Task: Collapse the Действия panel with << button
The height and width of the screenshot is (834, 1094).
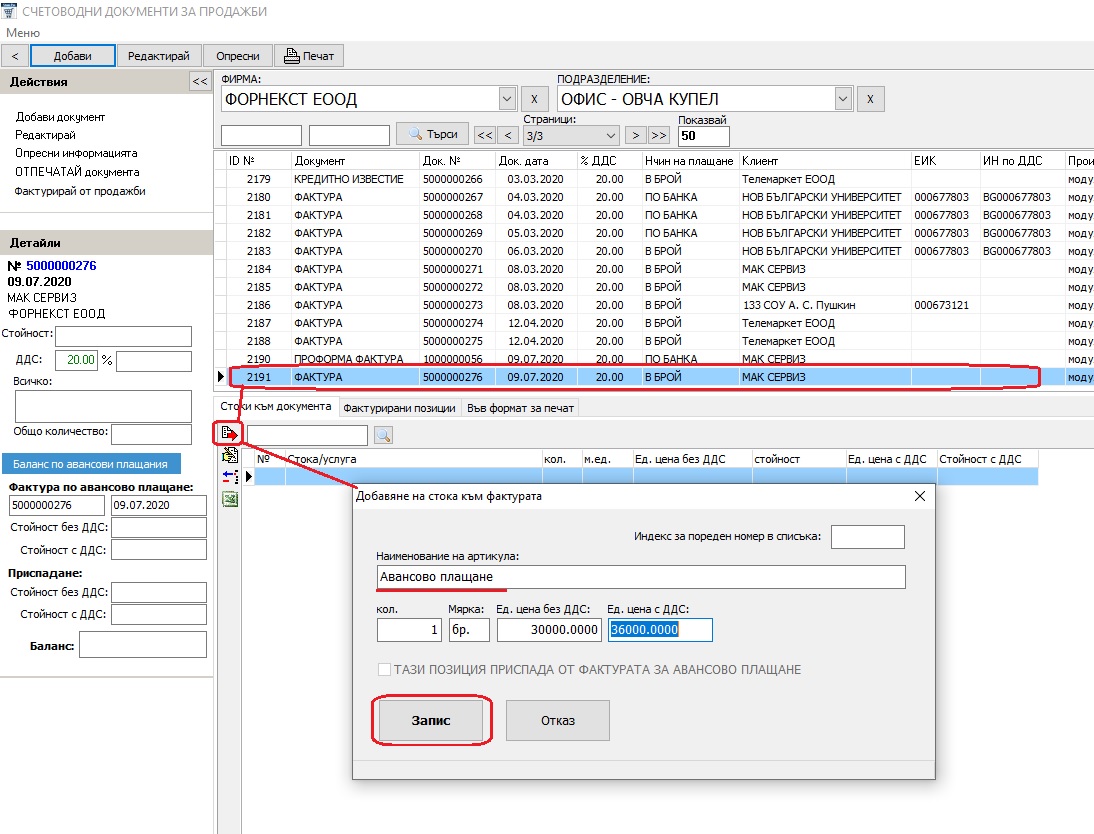Action: pos(200,82)
